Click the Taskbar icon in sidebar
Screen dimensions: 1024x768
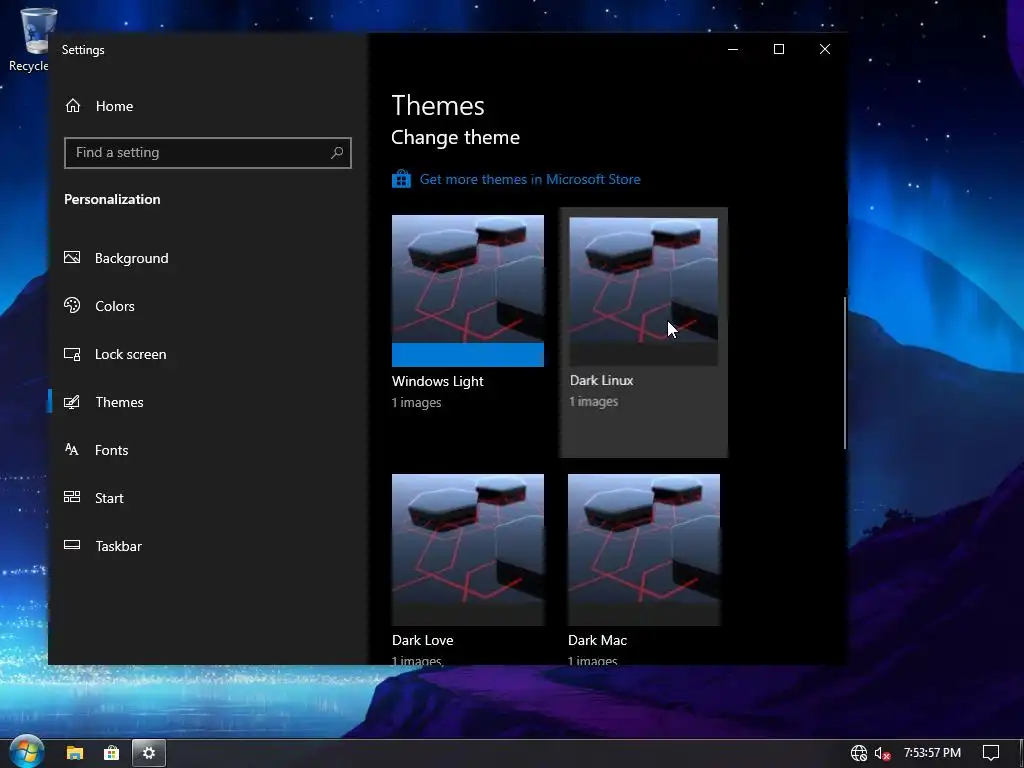coord(72,545)
